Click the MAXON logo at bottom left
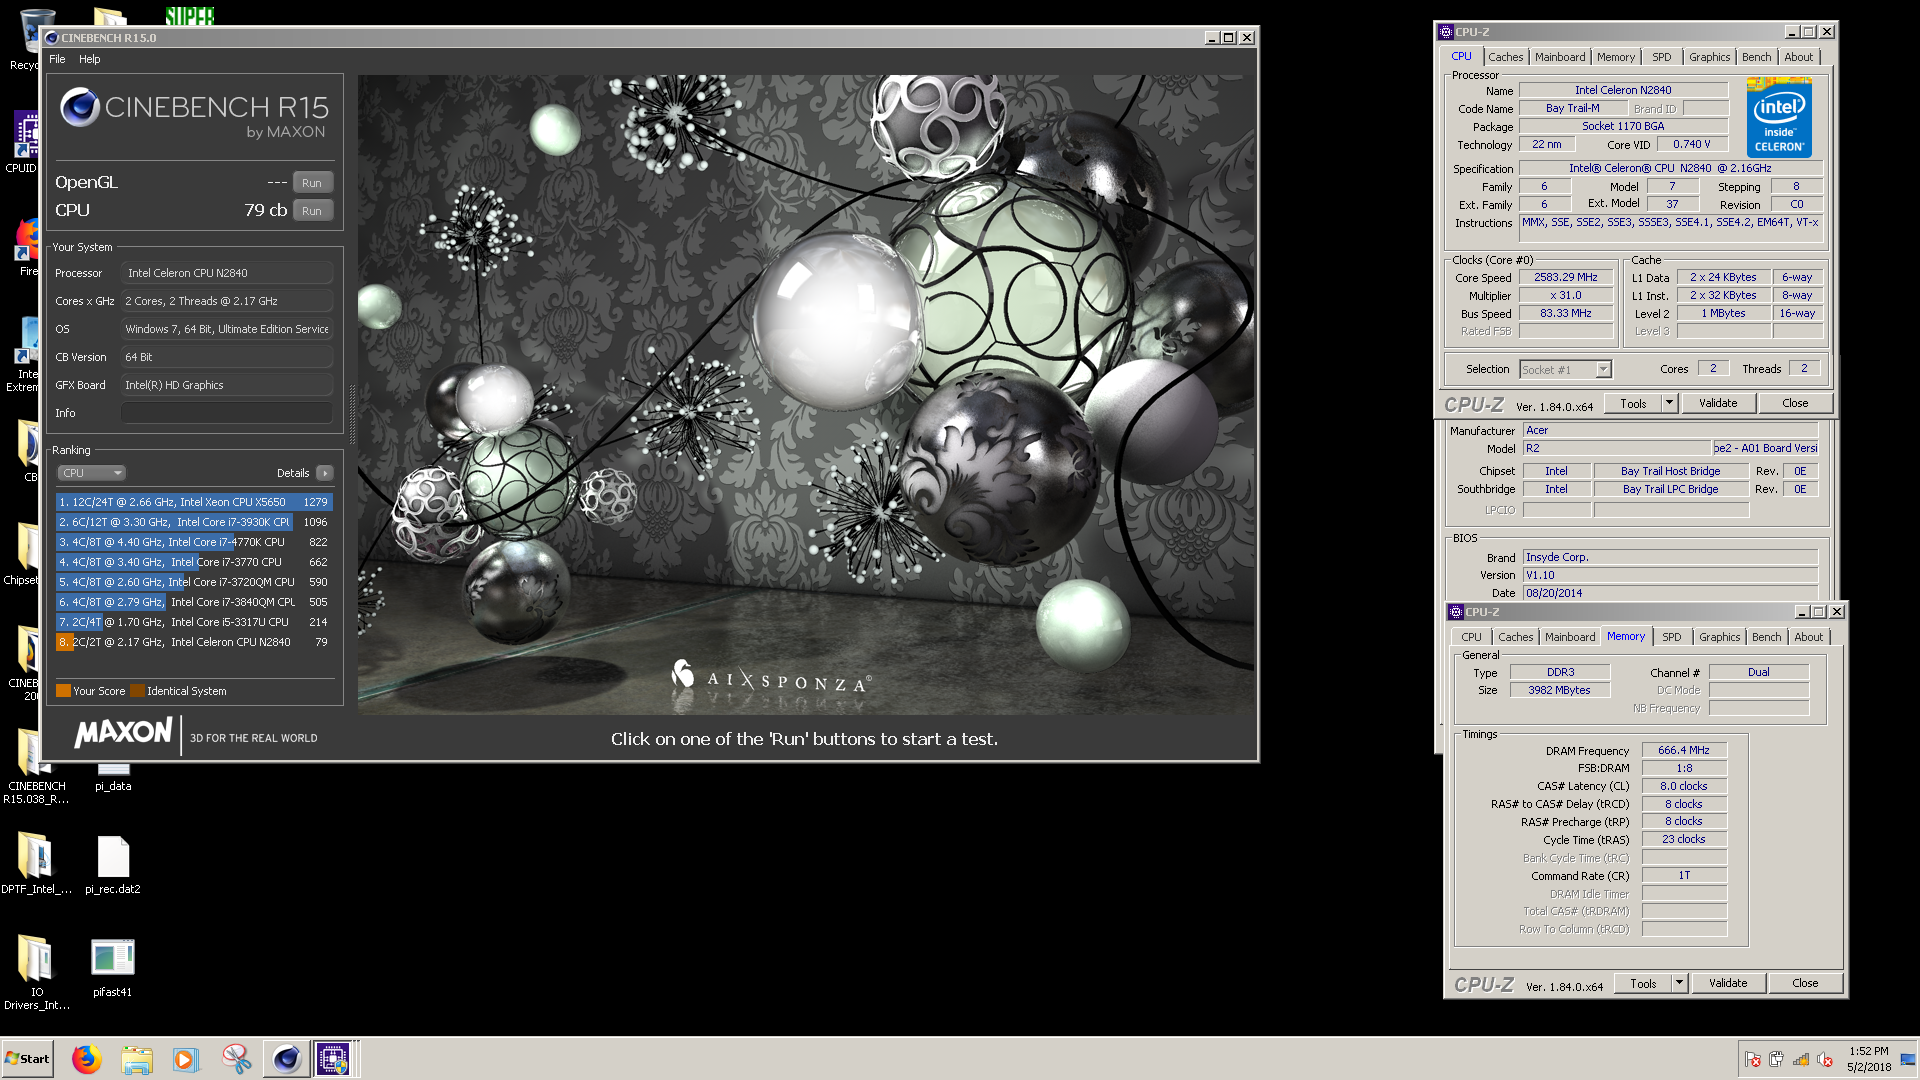The image size is (1920, 1080). point(123,734)
